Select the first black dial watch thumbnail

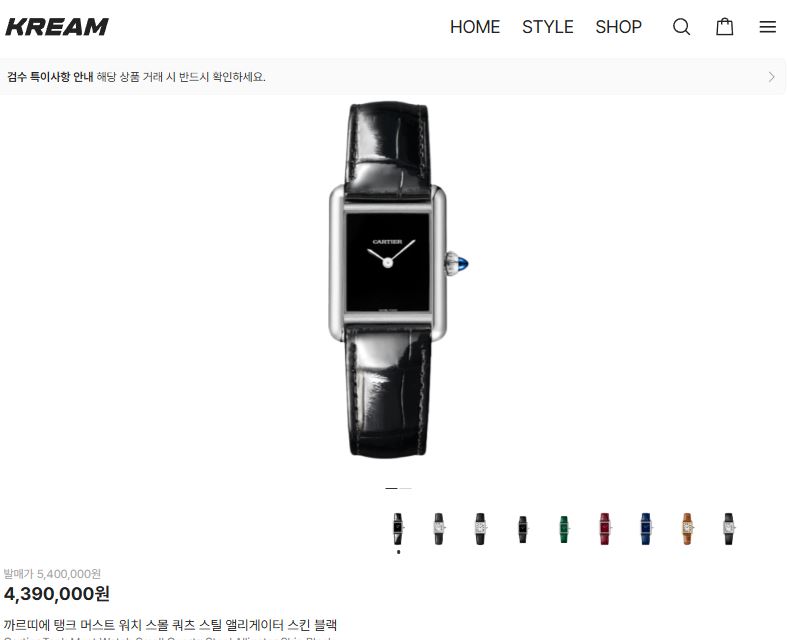(x=398, y=529)
